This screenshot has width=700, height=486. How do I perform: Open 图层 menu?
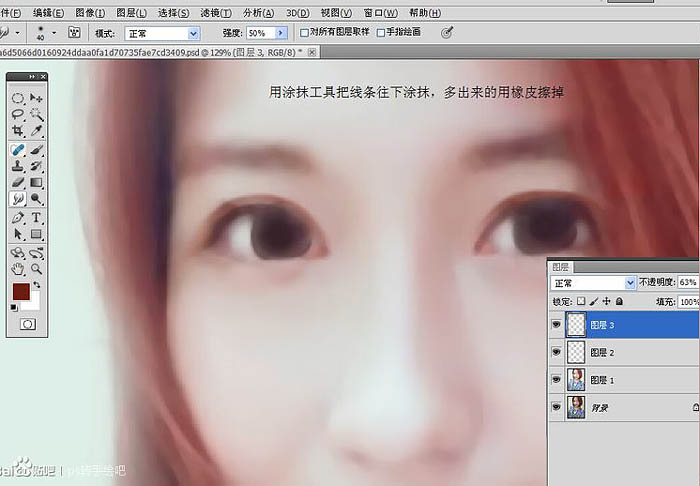(x=131, y=13)
